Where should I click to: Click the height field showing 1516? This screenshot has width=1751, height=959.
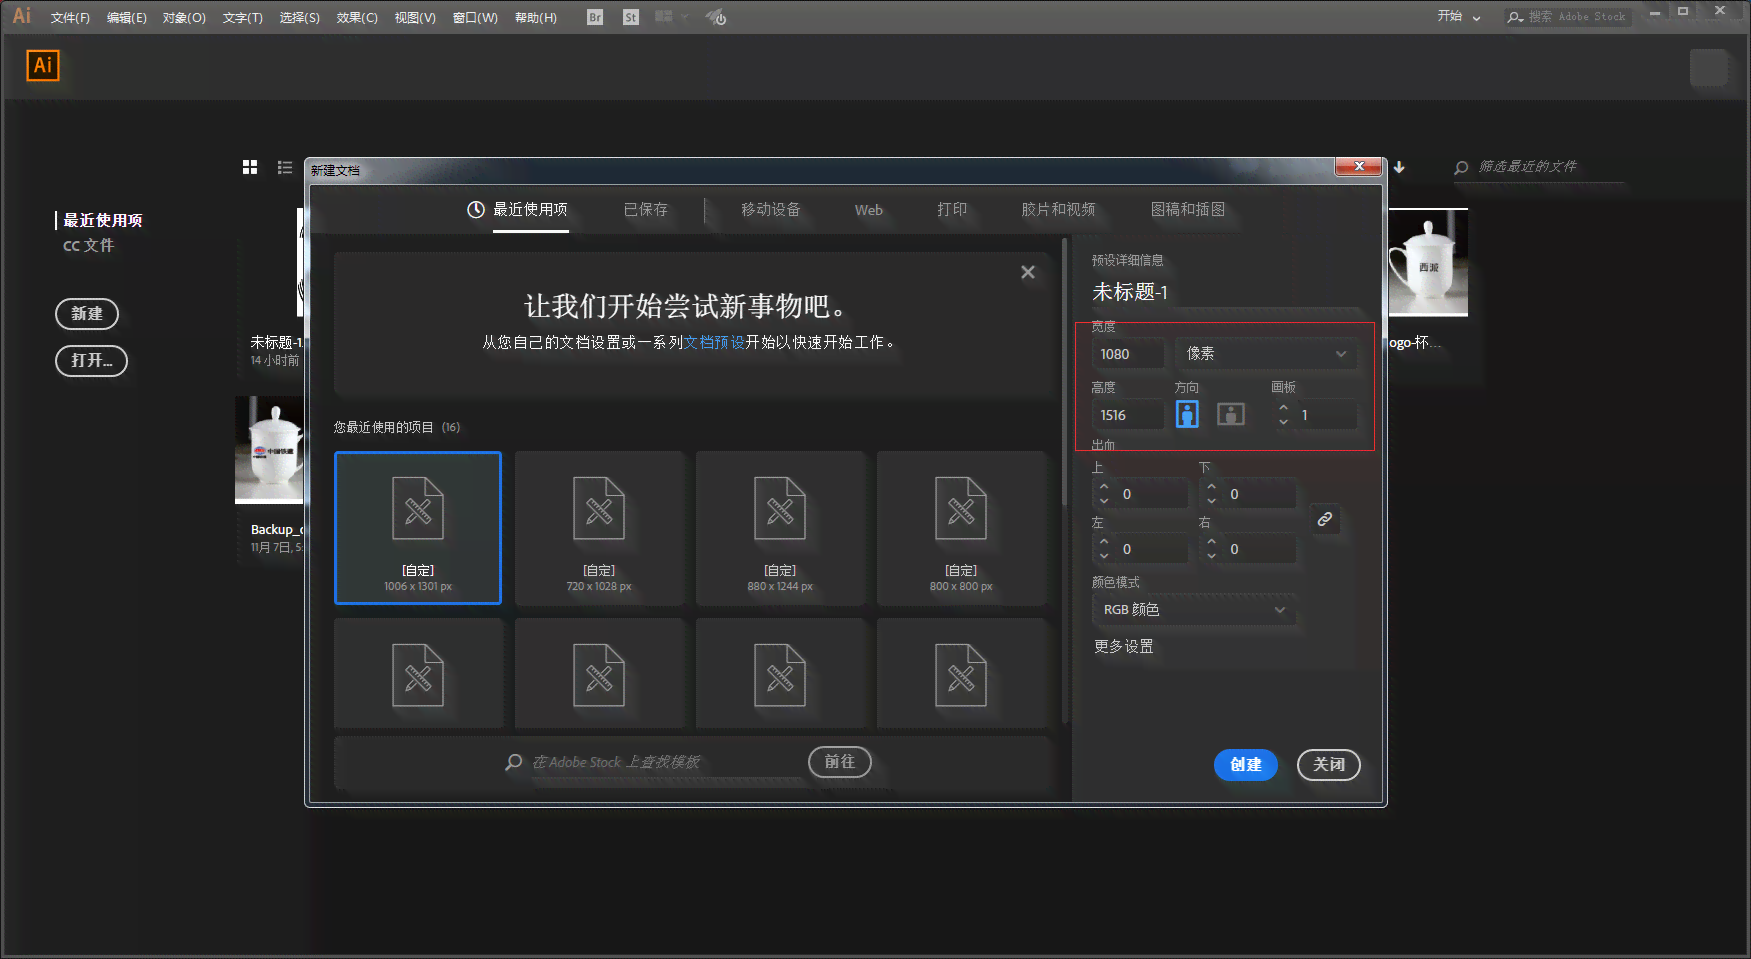point(1128,415)
